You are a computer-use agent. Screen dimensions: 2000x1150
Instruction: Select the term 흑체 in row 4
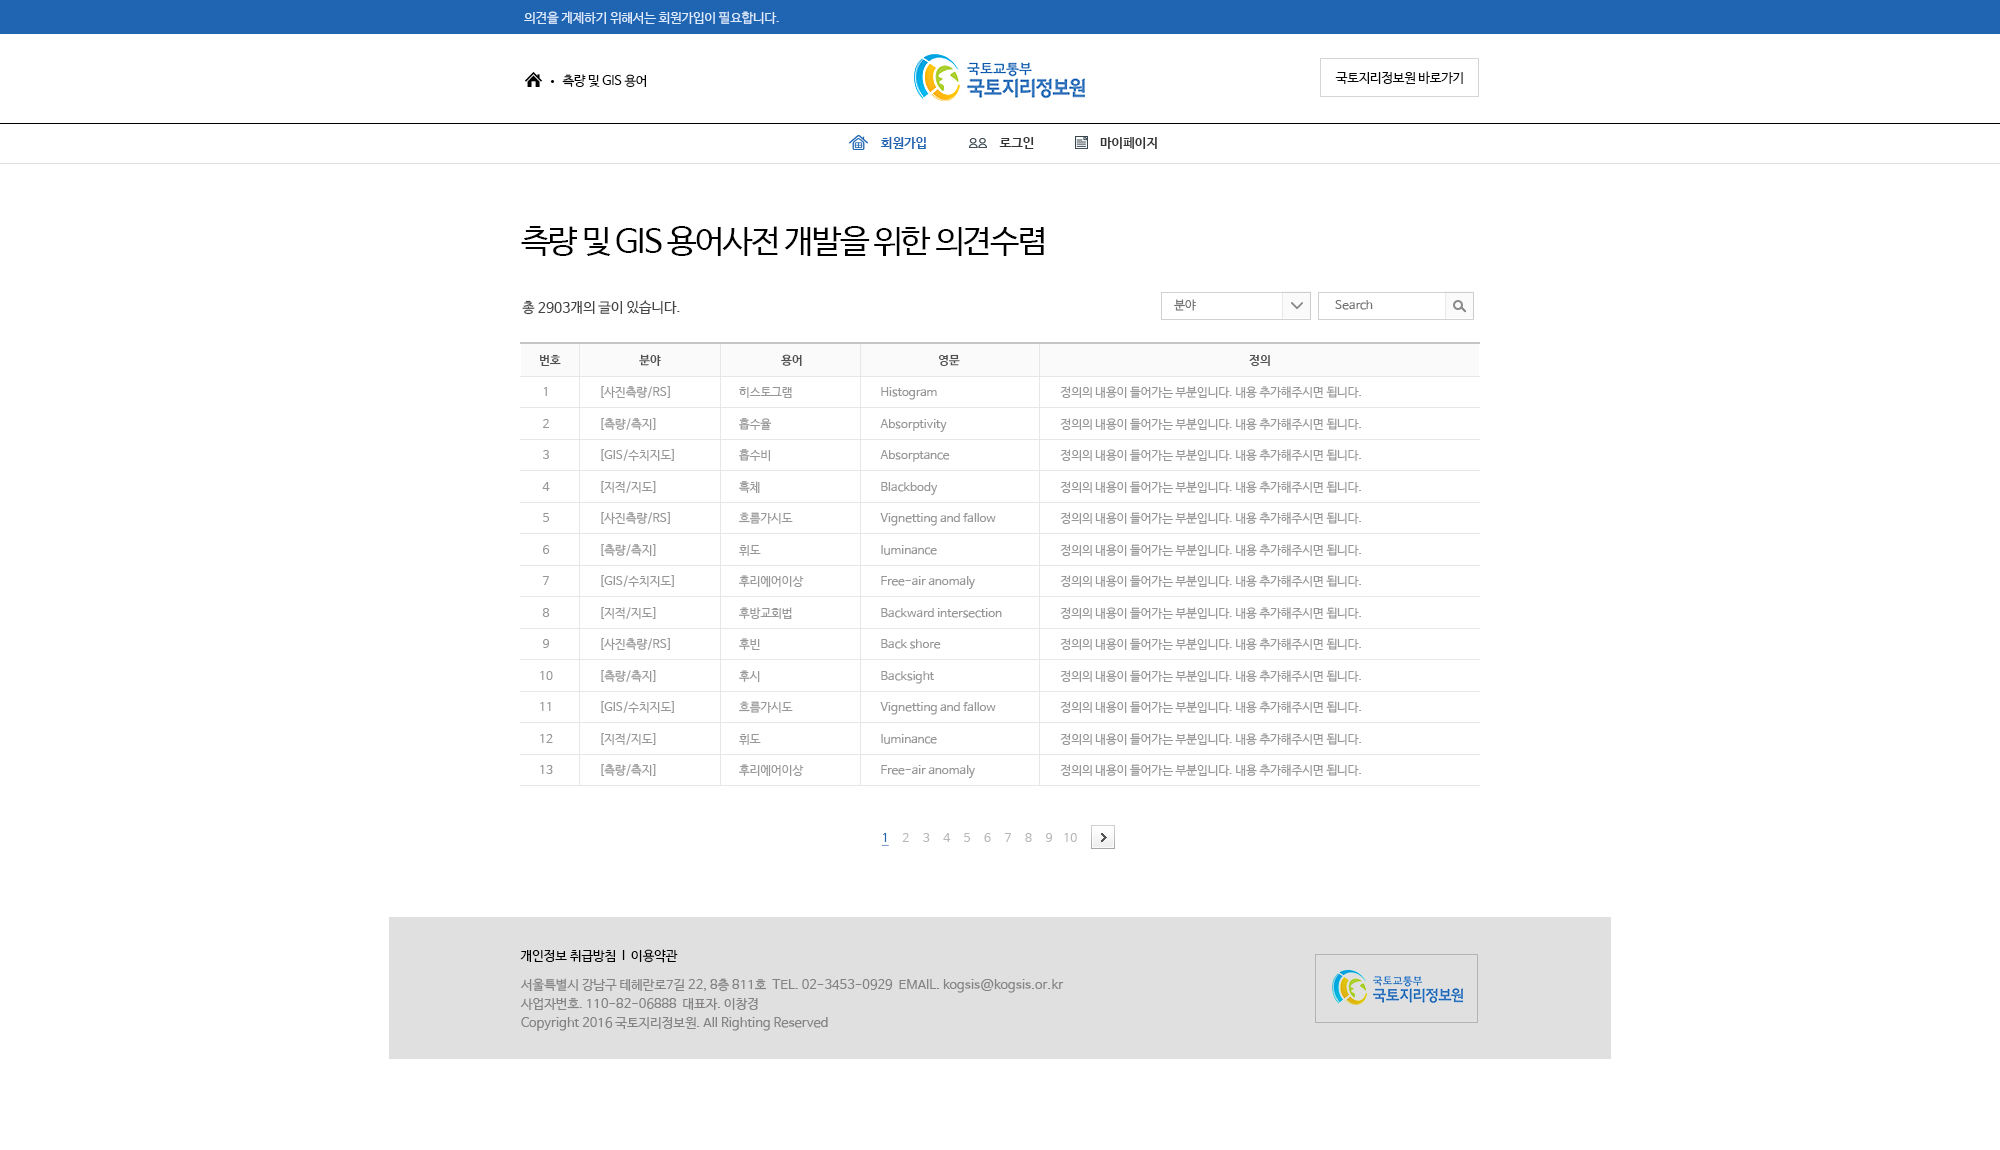click(749, 487)
